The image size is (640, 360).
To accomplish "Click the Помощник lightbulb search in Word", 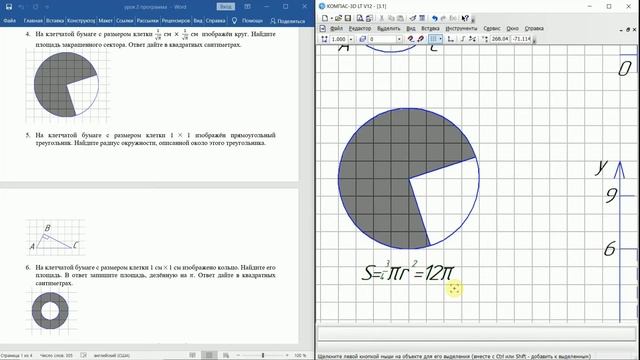I will 247,20.
